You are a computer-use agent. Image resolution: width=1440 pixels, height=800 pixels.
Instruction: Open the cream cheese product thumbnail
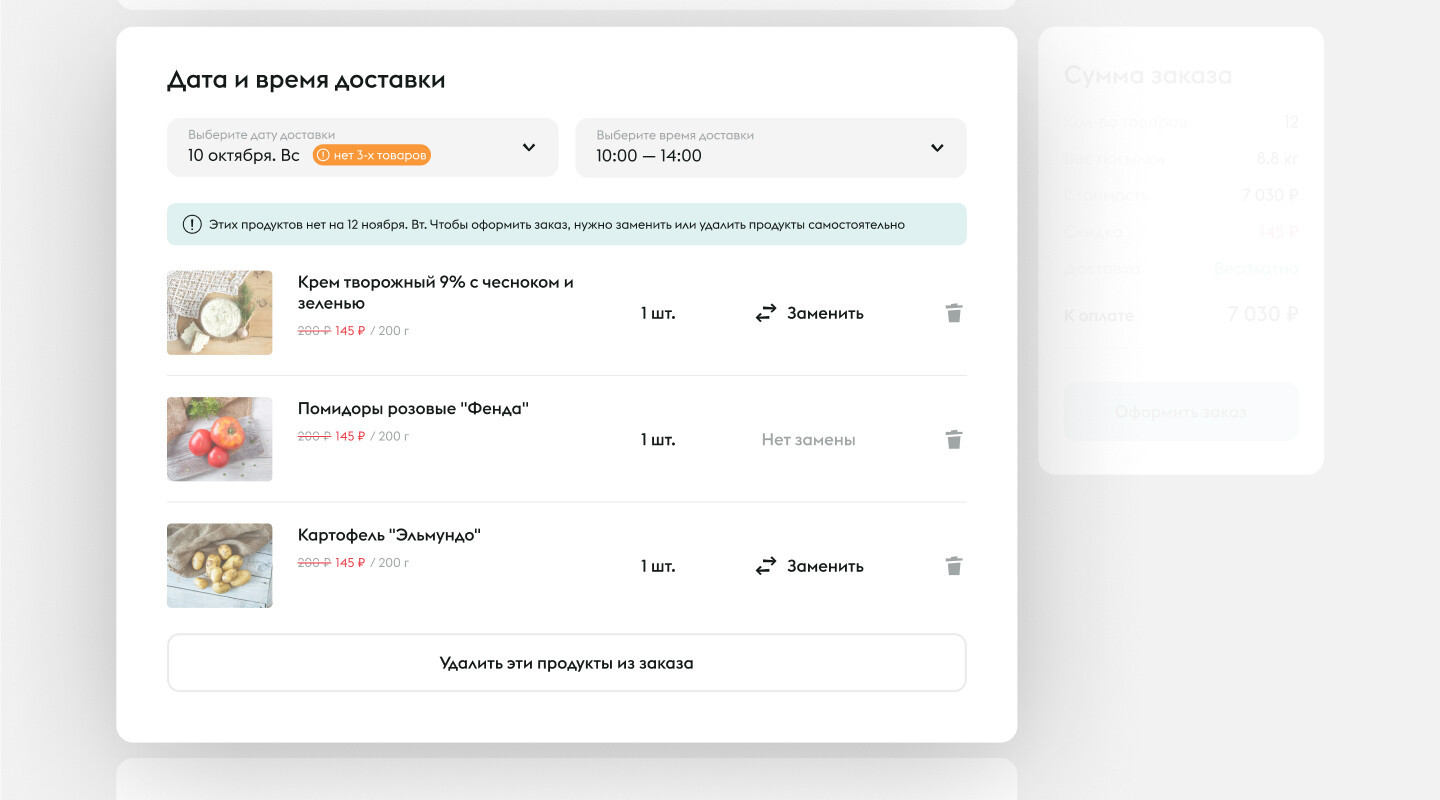(219, 312)
